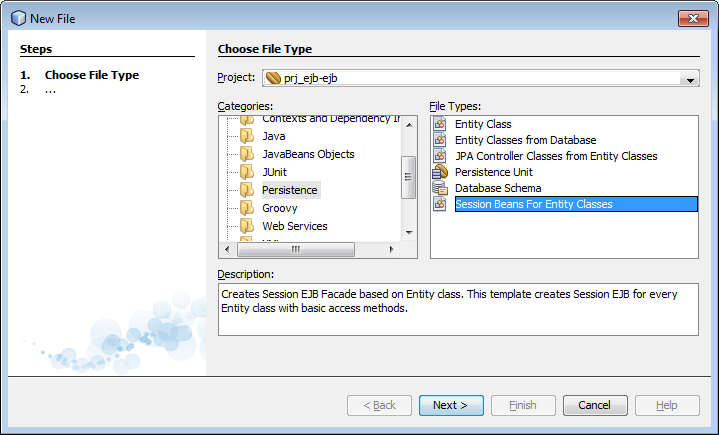719x435 pixels.
Task: Click the Entity Class file type icon
Action: point(440,124)
